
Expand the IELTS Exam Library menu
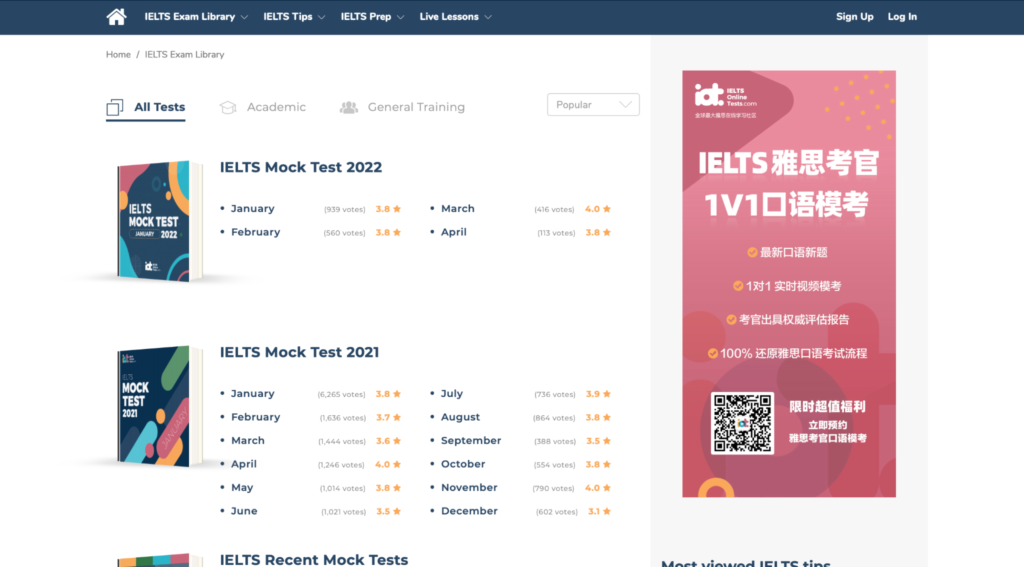point(195,17)
